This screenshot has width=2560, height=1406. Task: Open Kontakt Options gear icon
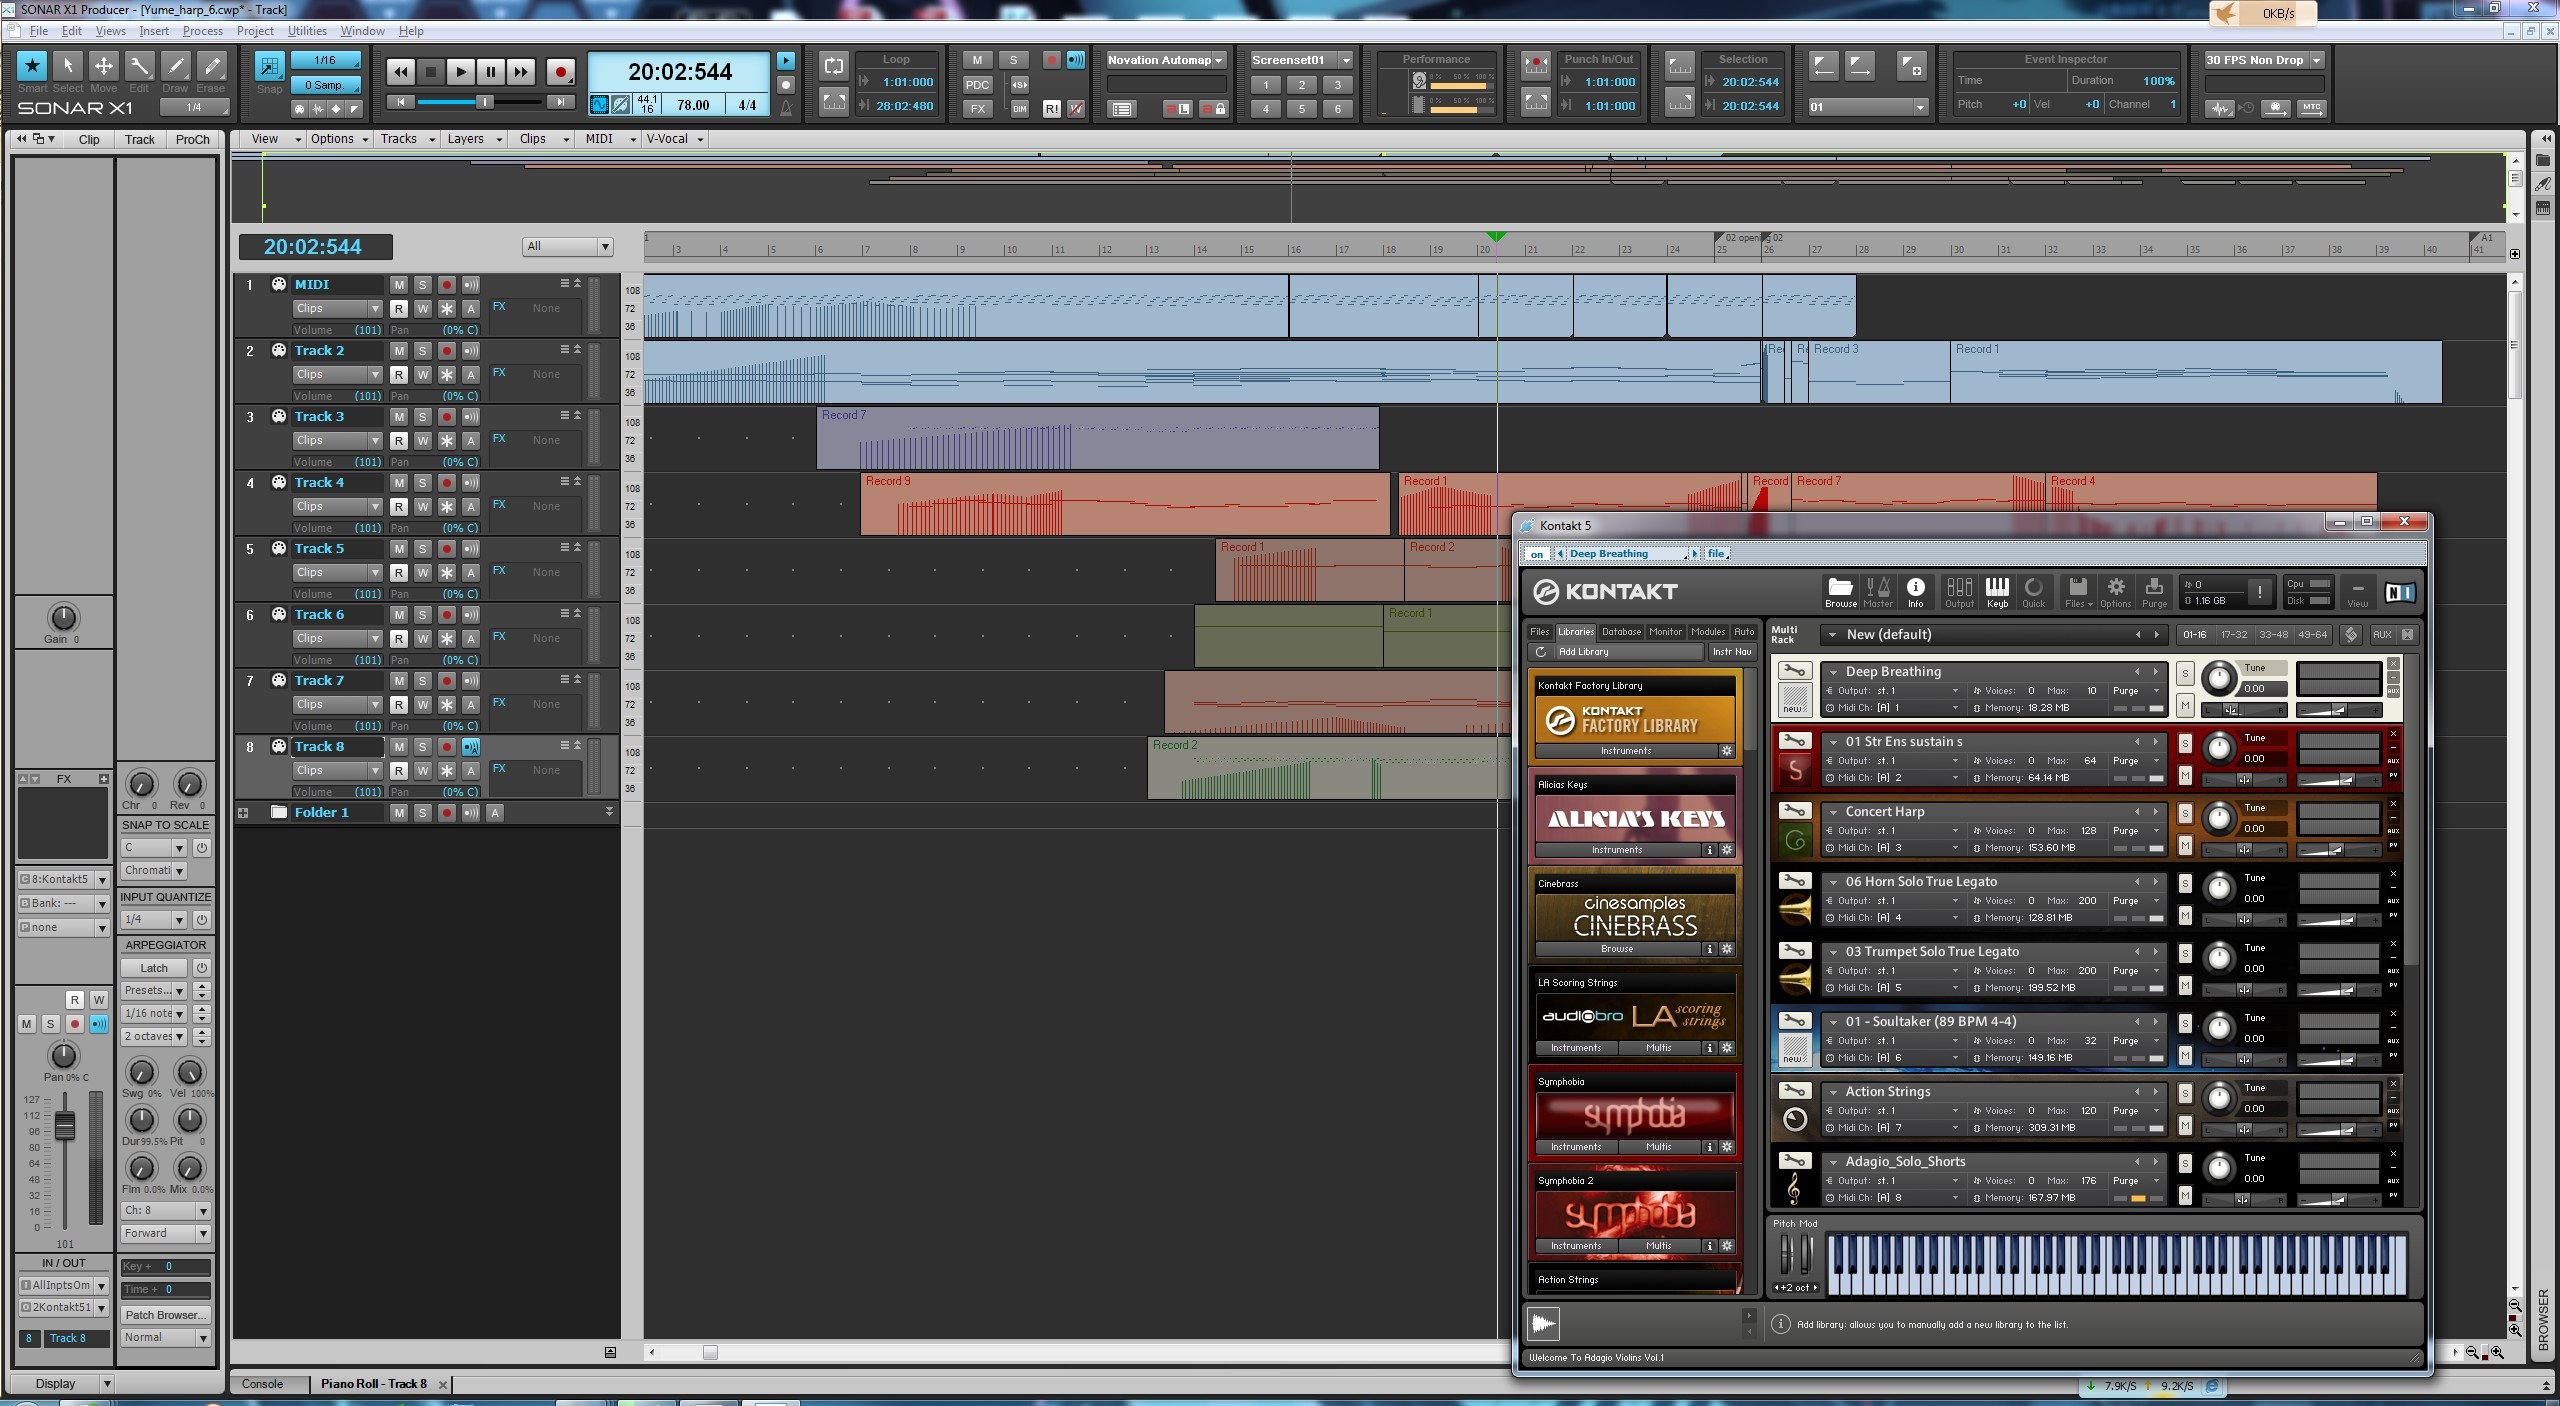[2115, 592]
